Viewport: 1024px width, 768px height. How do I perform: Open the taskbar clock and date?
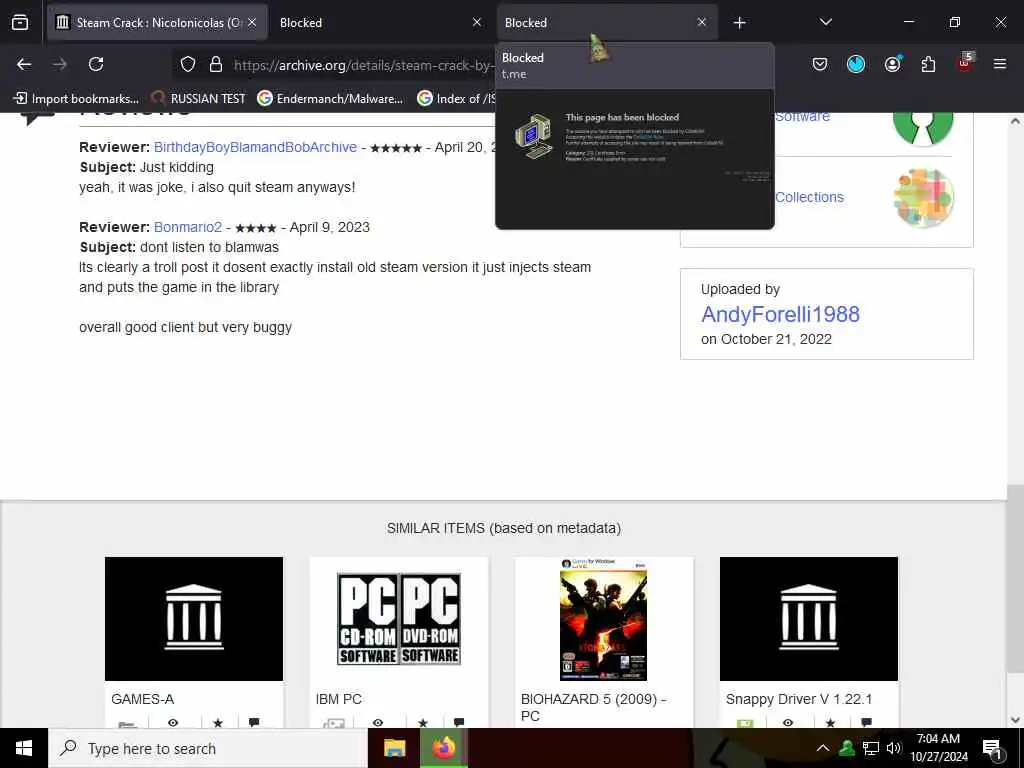click(x=938, y=748)
